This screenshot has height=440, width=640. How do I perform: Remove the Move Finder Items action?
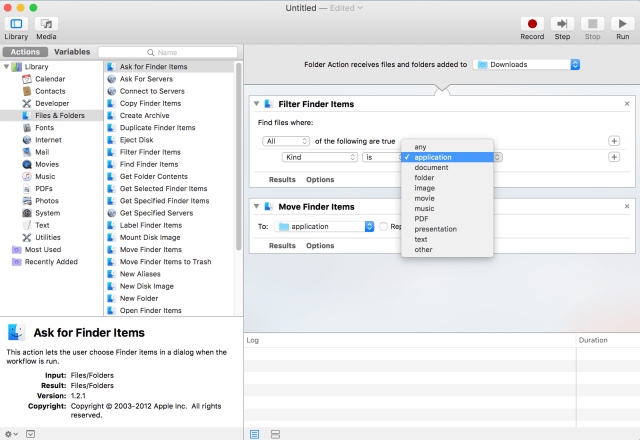coord(627,207)
